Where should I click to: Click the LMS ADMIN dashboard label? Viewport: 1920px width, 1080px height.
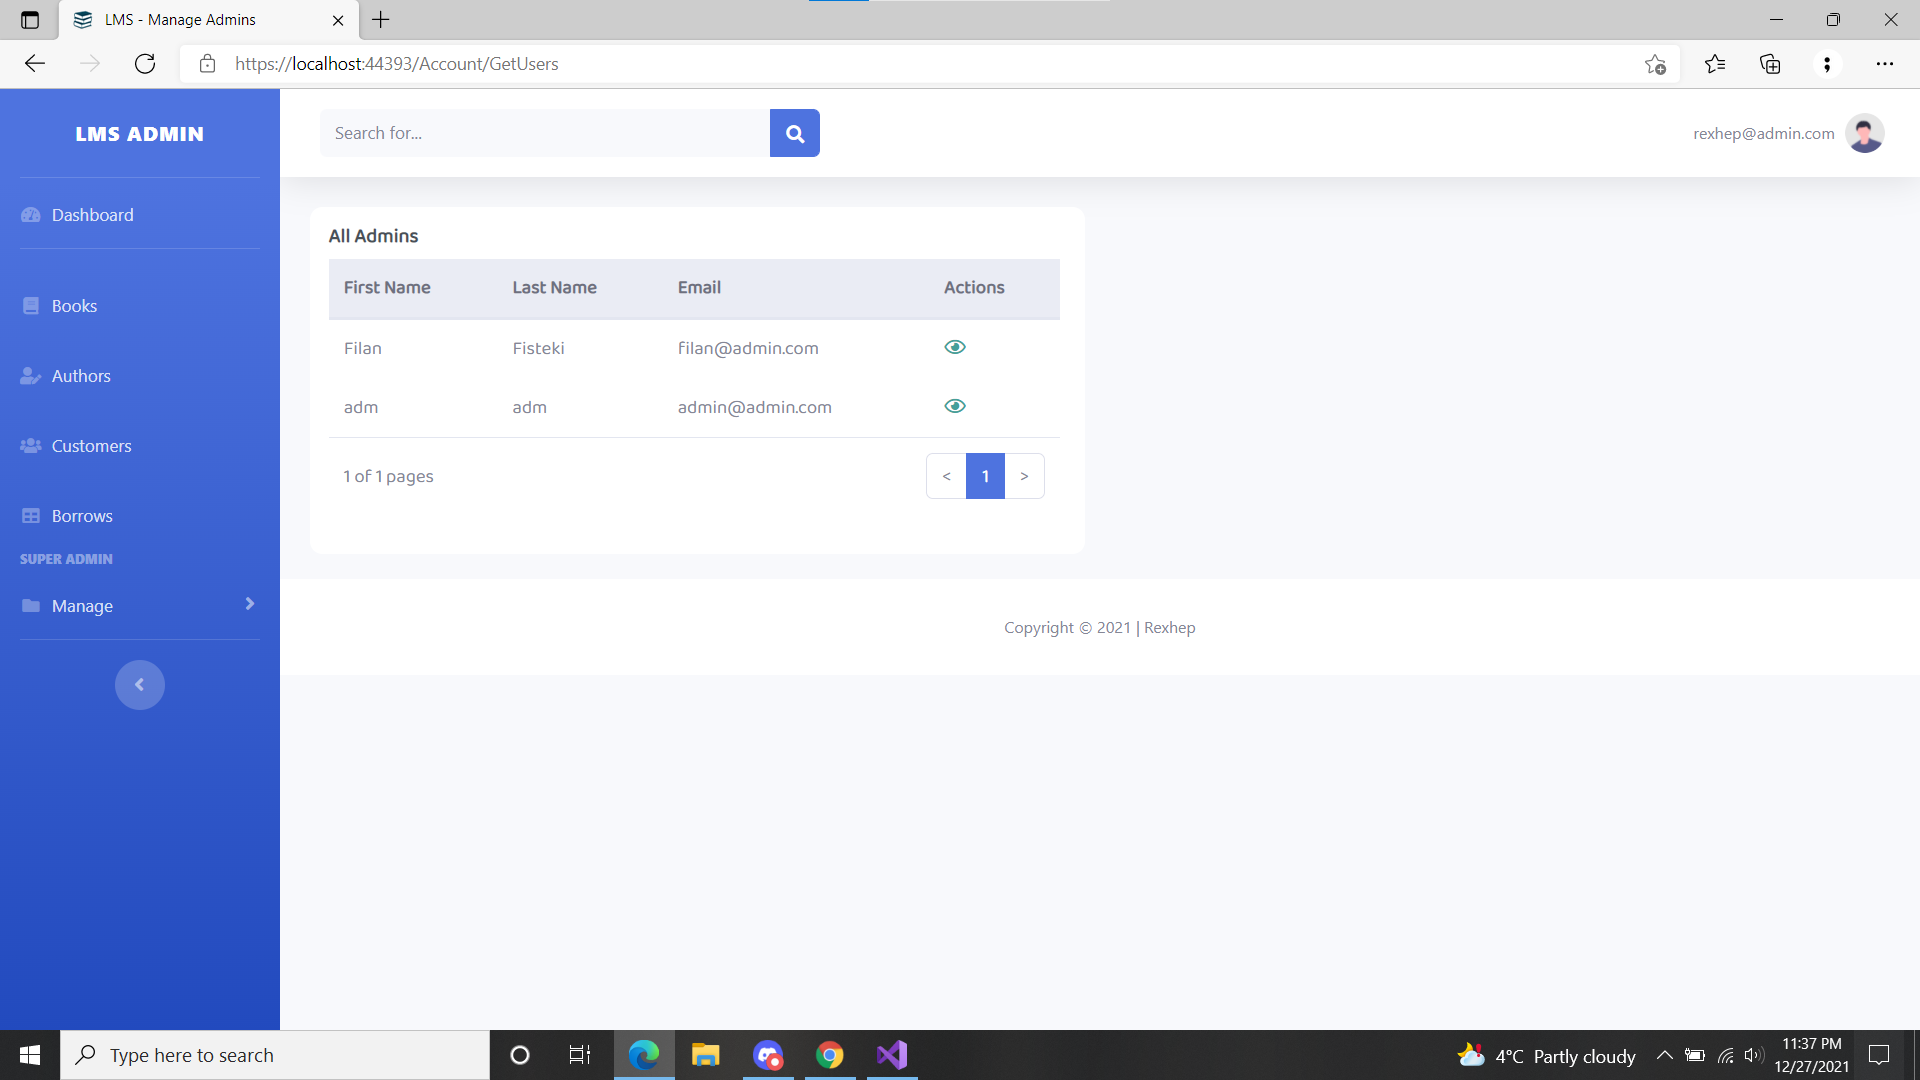(x=138, y=132)
